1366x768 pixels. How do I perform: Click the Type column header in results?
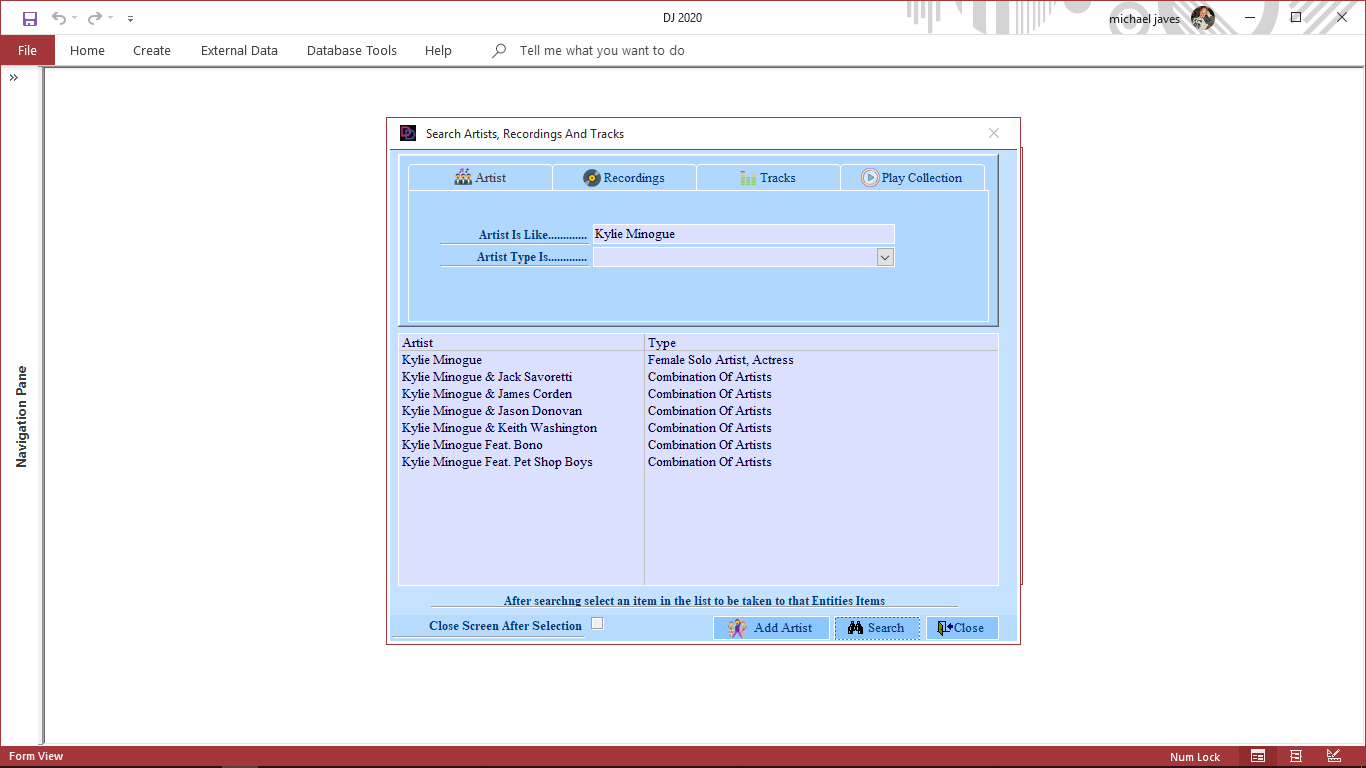click(x=821, y=343)
